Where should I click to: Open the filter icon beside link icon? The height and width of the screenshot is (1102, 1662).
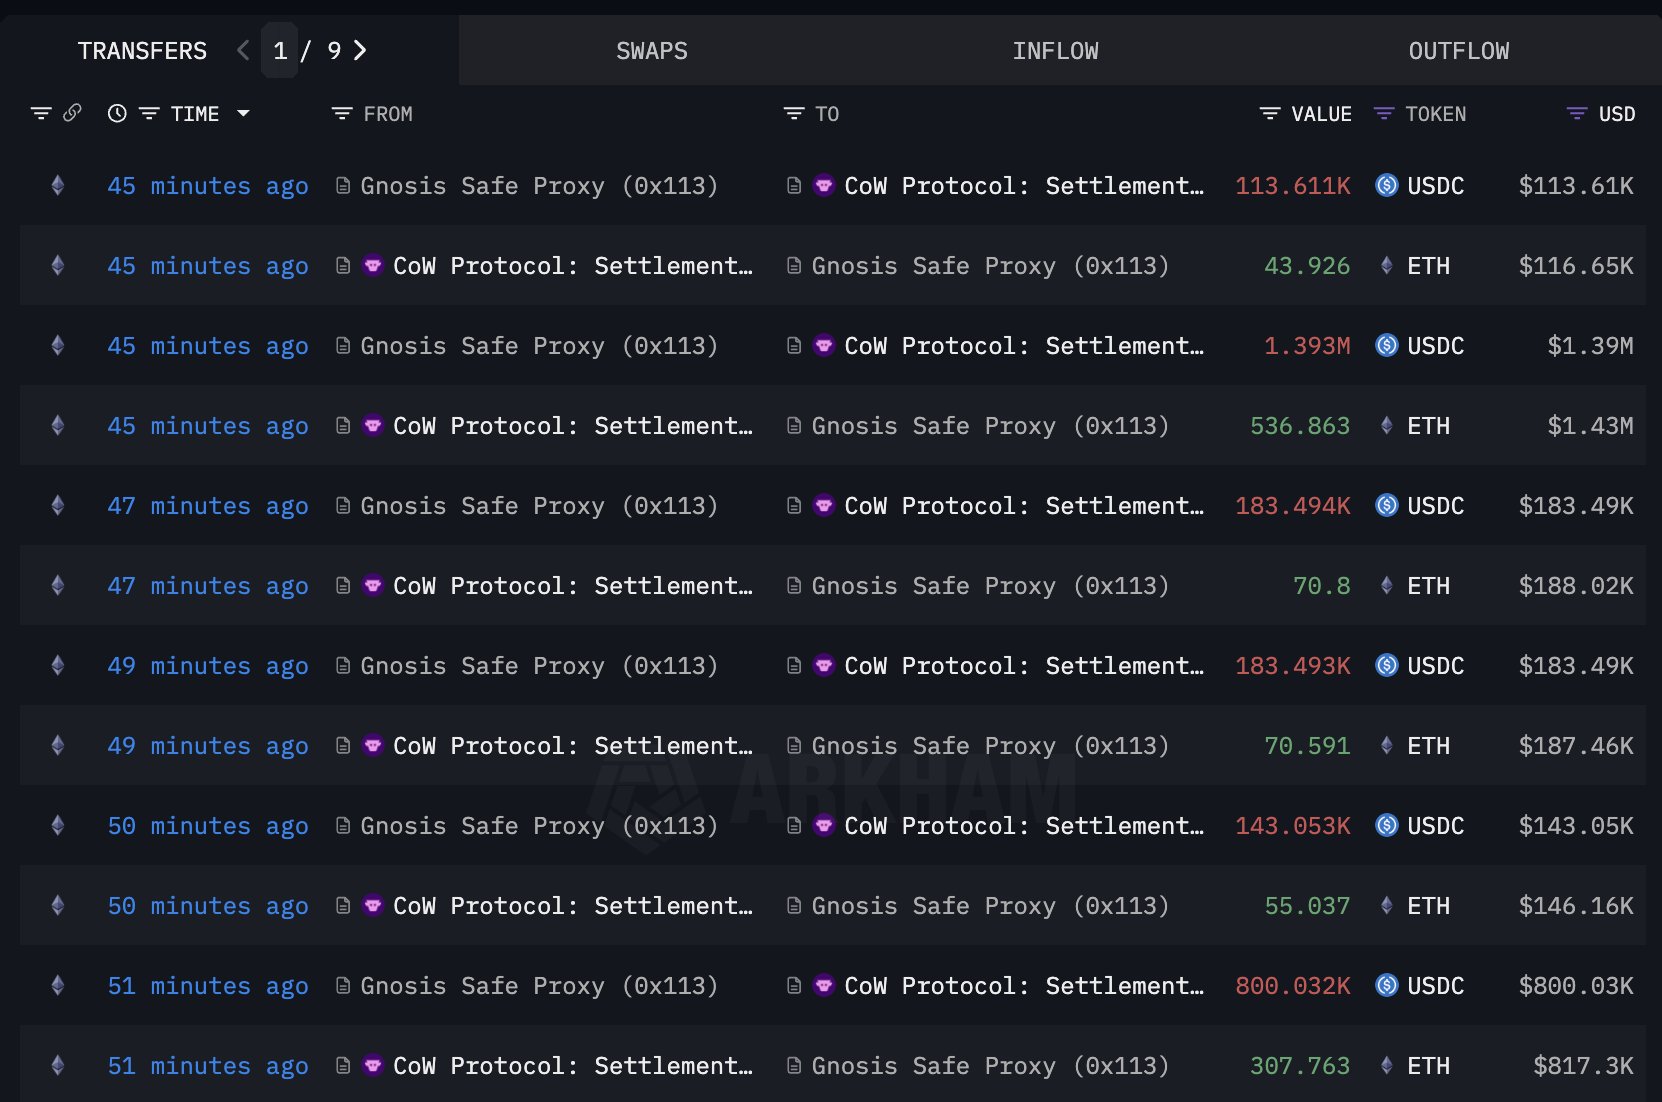41,114
